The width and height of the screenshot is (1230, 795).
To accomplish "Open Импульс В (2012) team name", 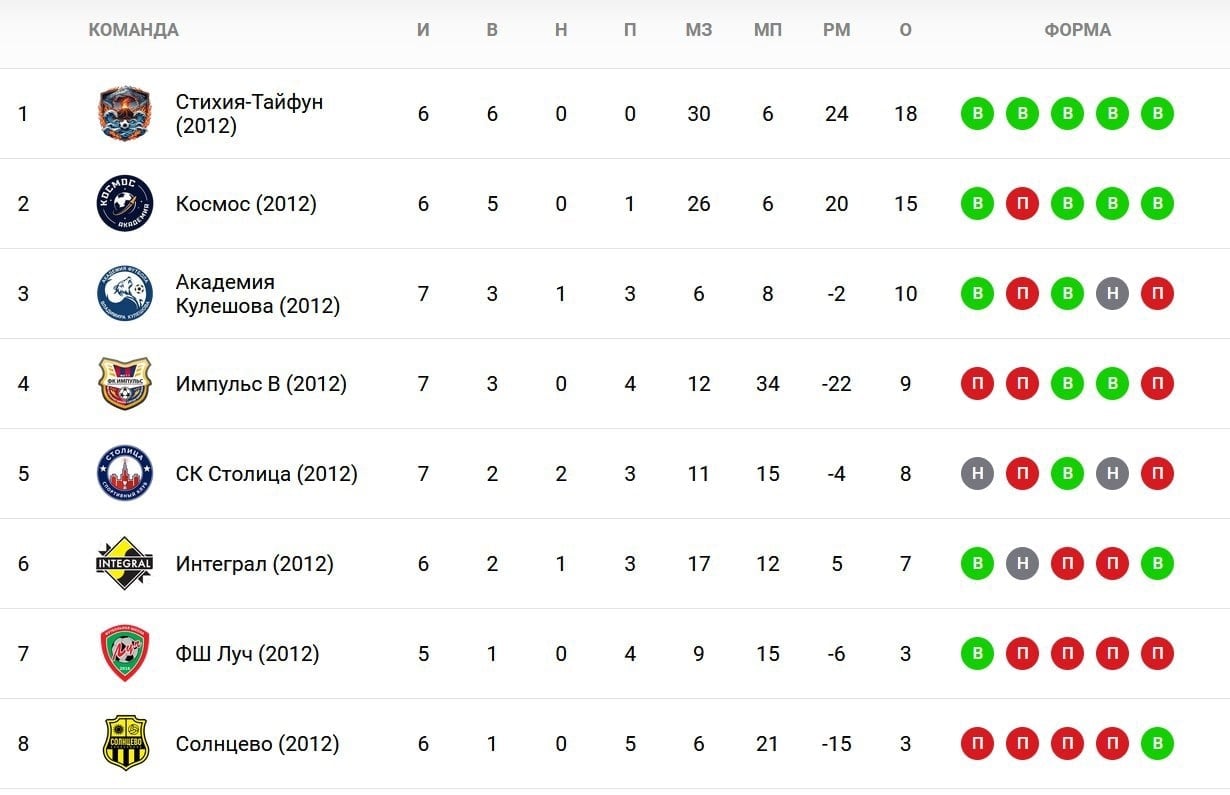I will click(x=261, y=384).
